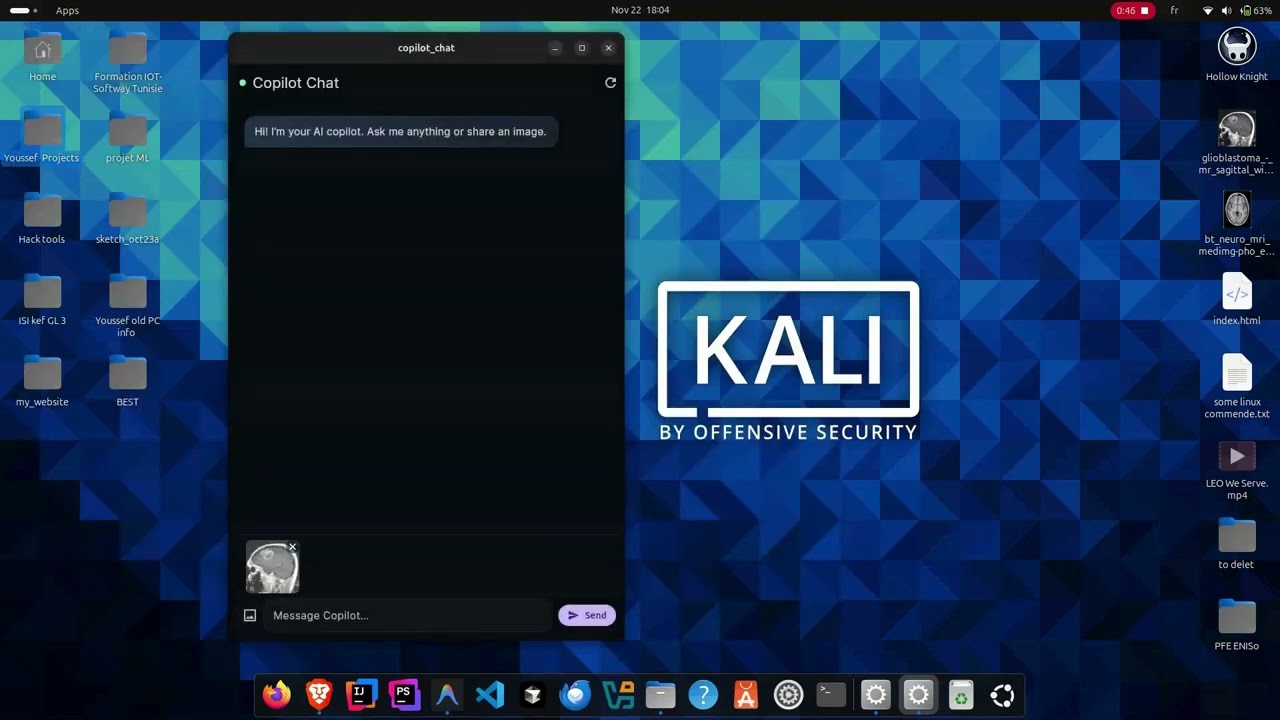Click the Copilot greeting message bubble

point(401,132)
